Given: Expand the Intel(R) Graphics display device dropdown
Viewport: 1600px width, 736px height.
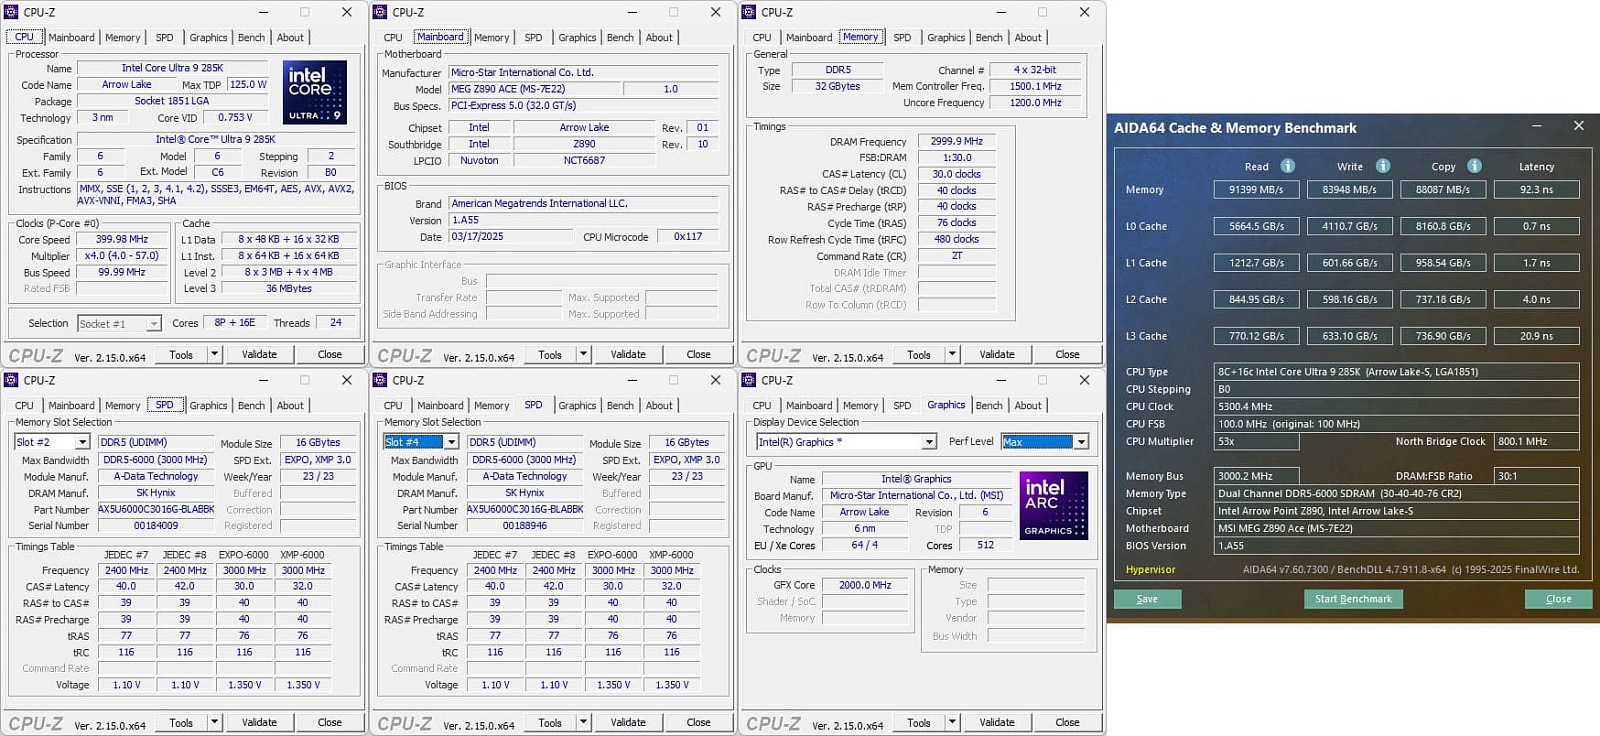Looking at the screenshot, I should pyautogui.click(x=929, y=442).
